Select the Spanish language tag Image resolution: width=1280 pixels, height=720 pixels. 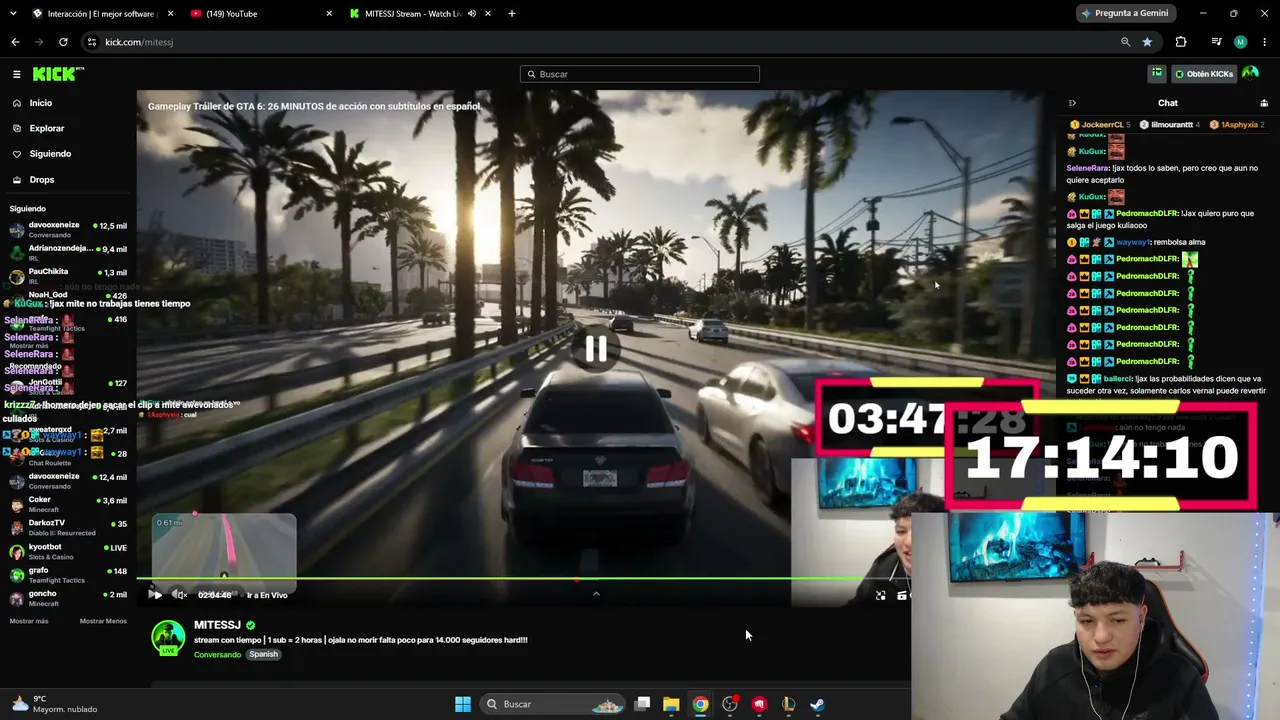[264, 655]
